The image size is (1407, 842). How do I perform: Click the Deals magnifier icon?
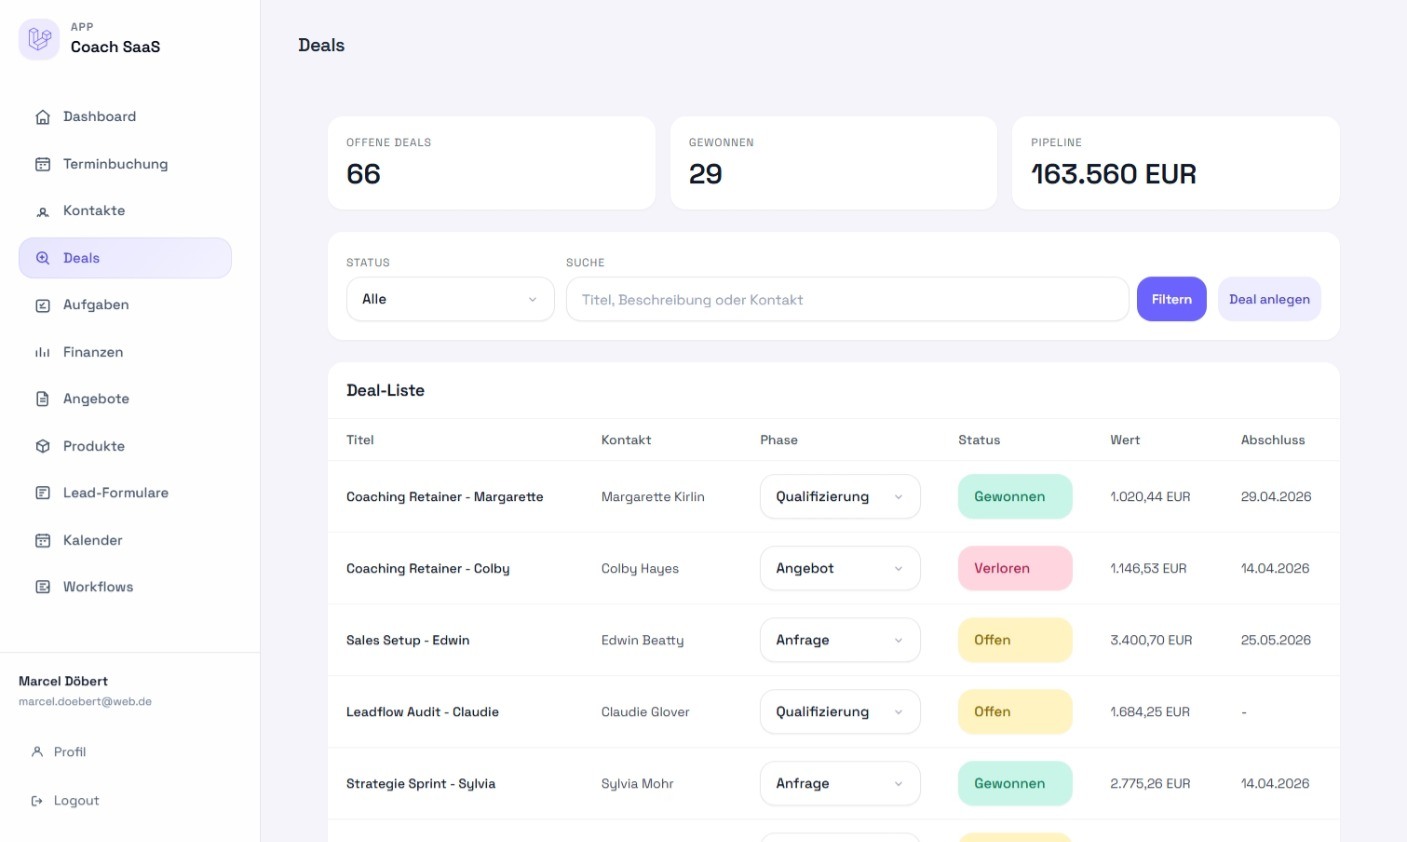tap(43, 258)
